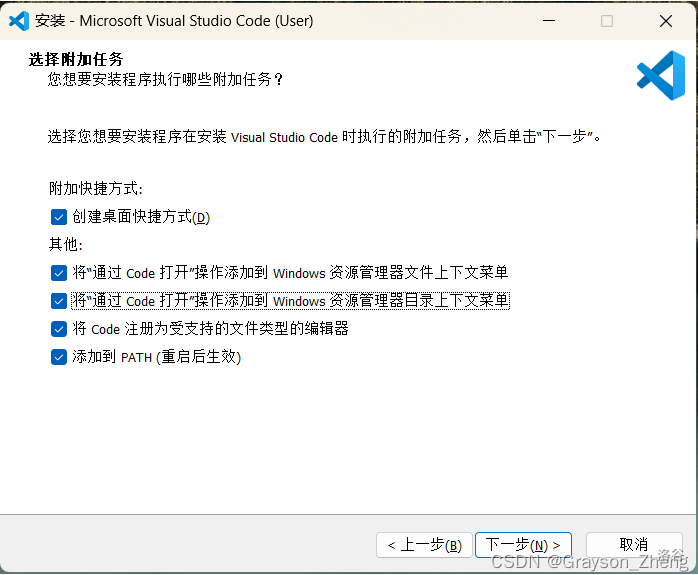
Task: Click the title text 安装 - Microsoft Visual Studio Code (User)
Action: pyautogui.click(x=174, y=21)
